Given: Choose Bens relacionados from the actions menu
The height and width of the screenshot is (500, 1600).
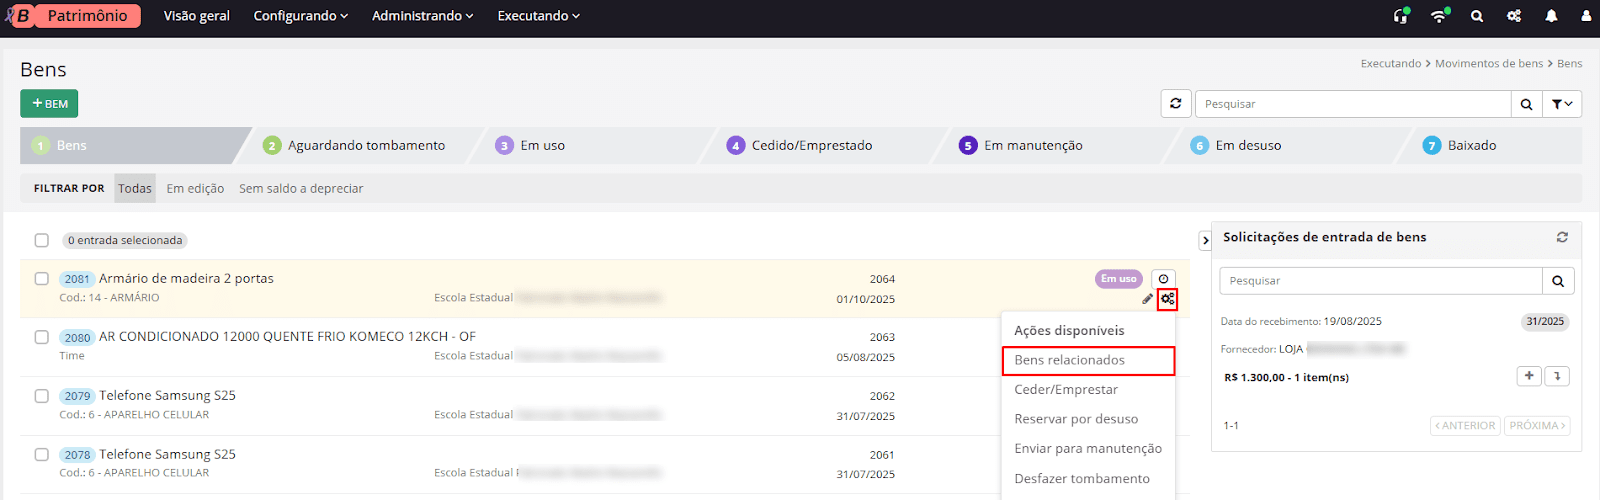Looking at the screenshot, I should [1088, 360].
